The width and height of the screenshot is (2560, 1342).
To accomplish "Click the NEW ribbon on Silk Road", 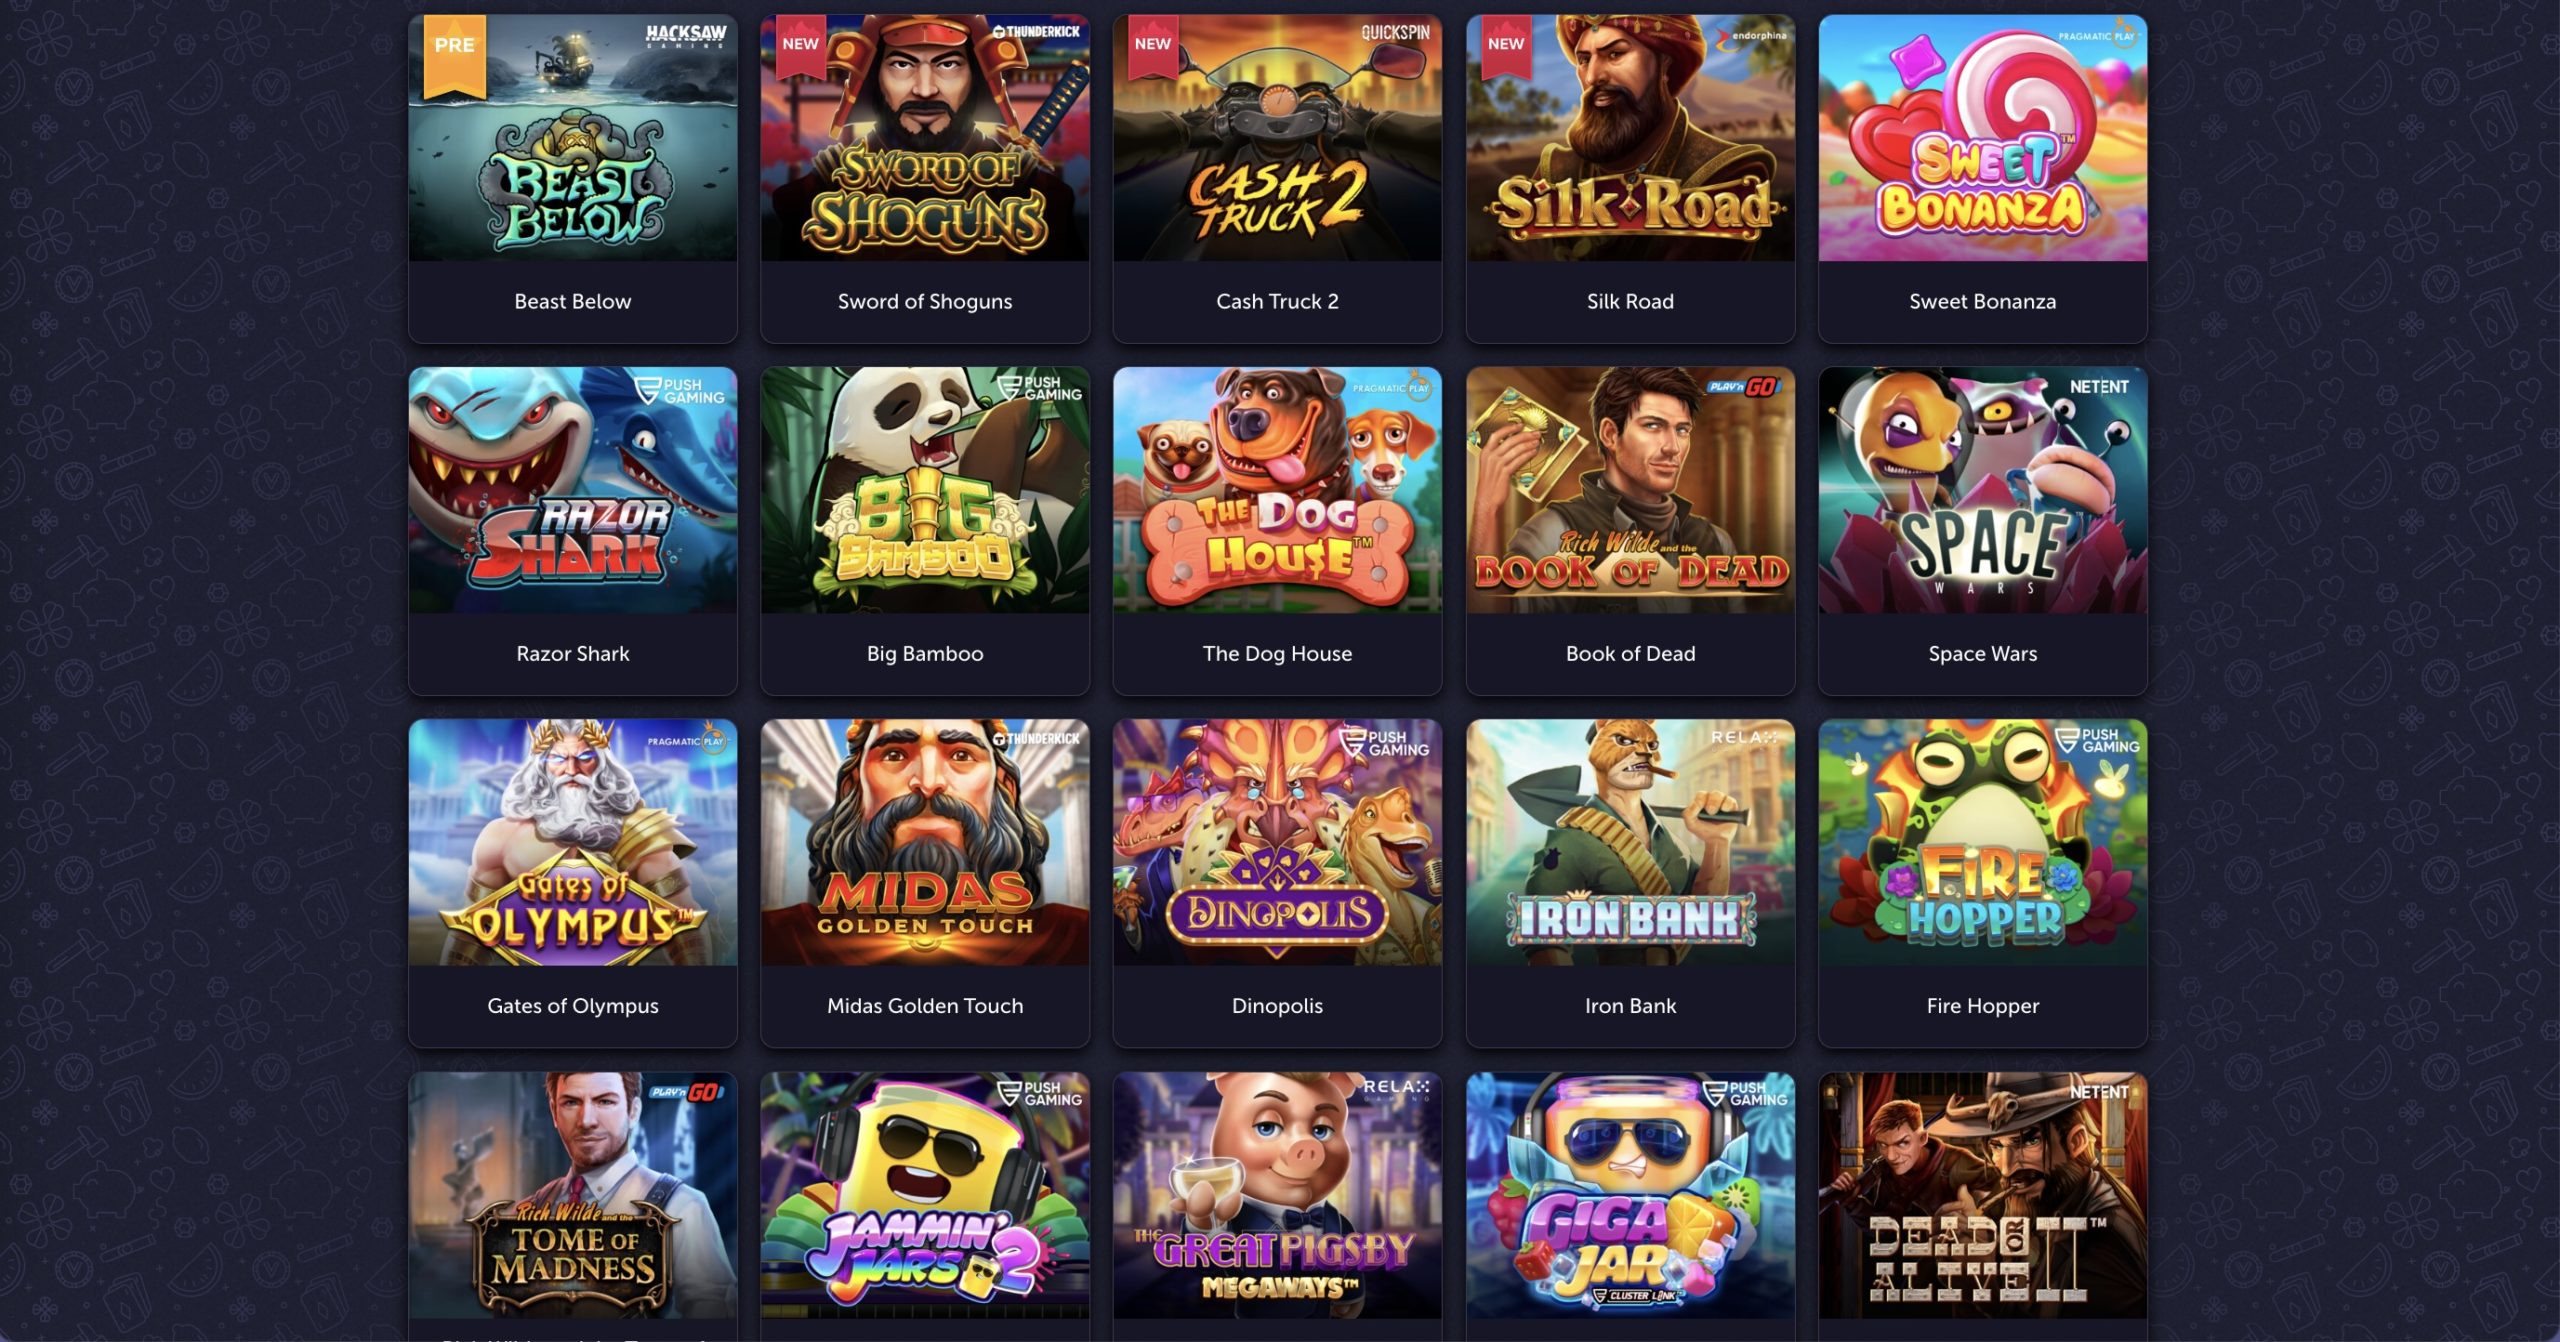I will pyautogui.click(x=1505, y=45).
